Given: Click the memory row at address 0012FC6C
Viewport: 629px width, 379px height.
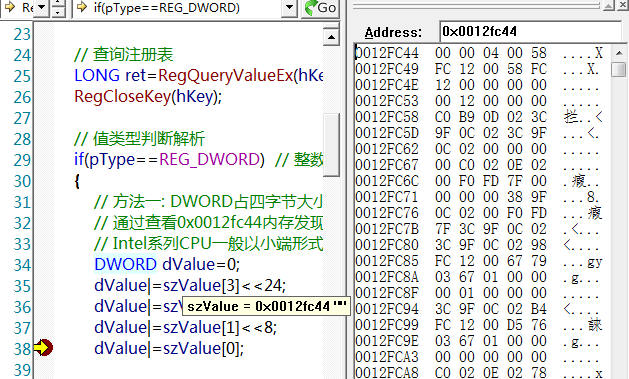Looking at the screenshot, I should pyautogui.click(x=479, y=181).
